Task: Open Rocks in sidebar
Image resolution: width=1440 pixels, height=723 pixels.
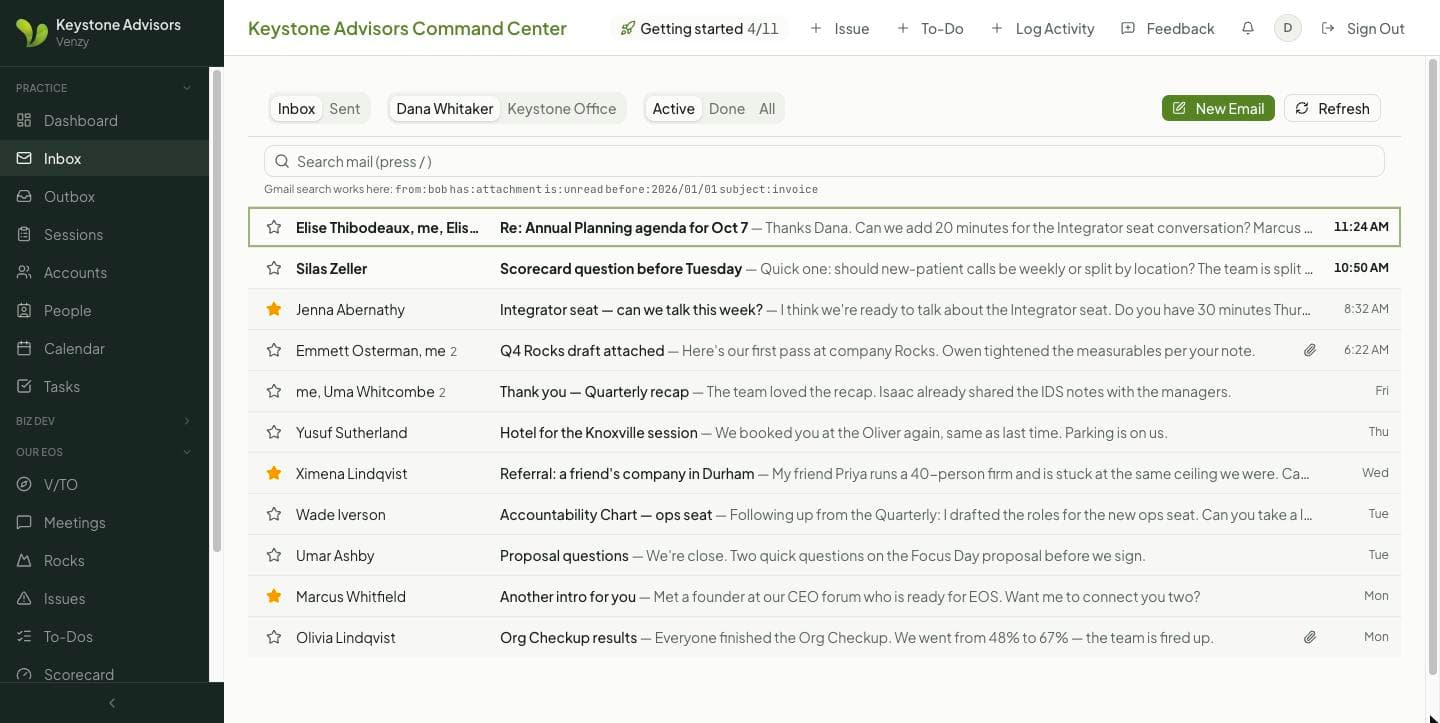Action: click(104, 560)
